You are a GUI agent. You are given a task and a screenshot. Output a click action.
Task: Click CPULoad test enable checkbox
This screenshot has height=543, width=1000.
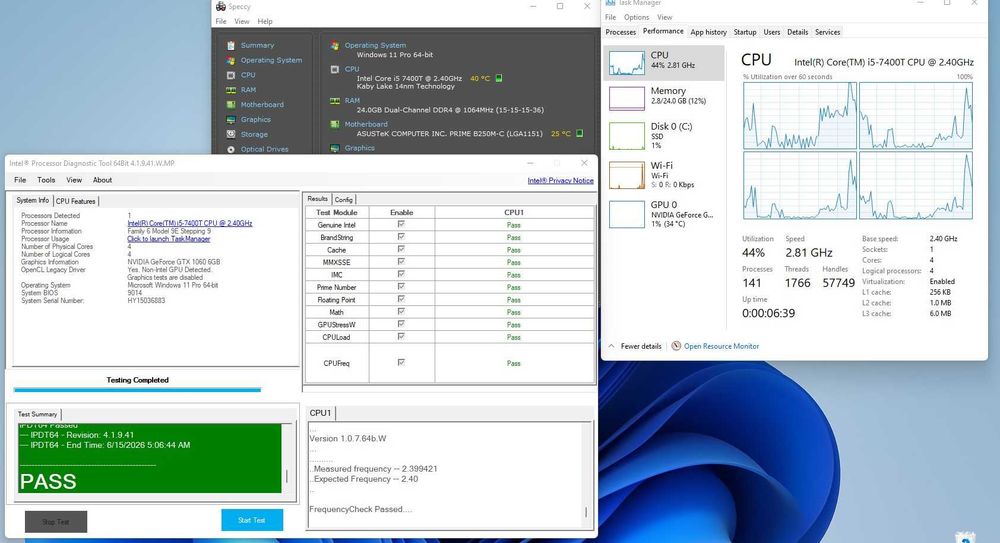(401, 336)
